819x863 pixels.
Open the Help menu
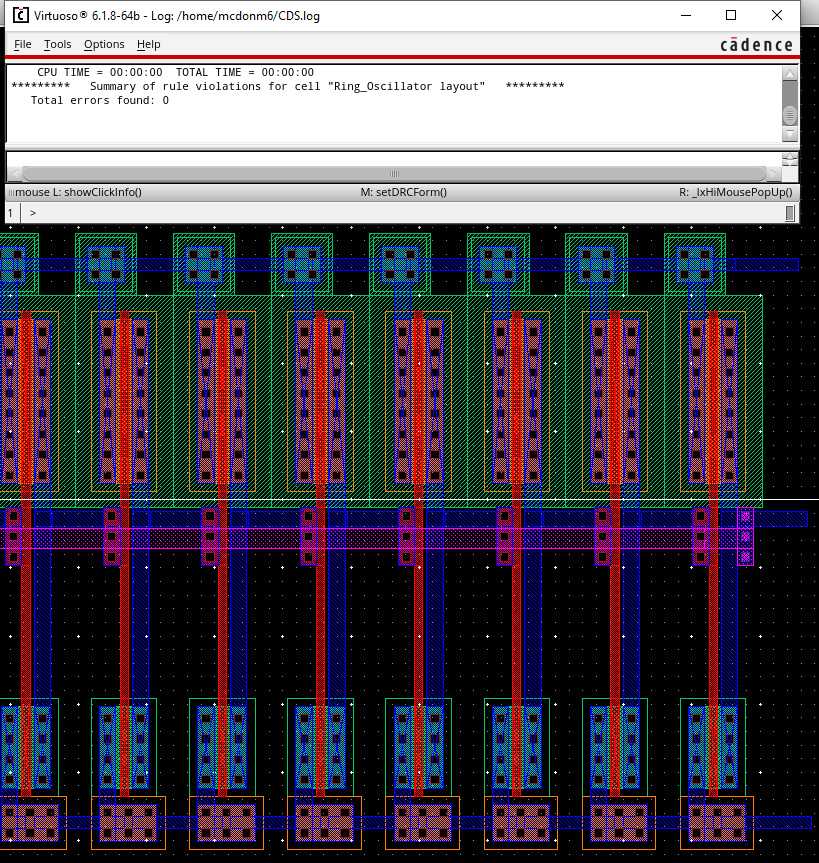(149, 44)
